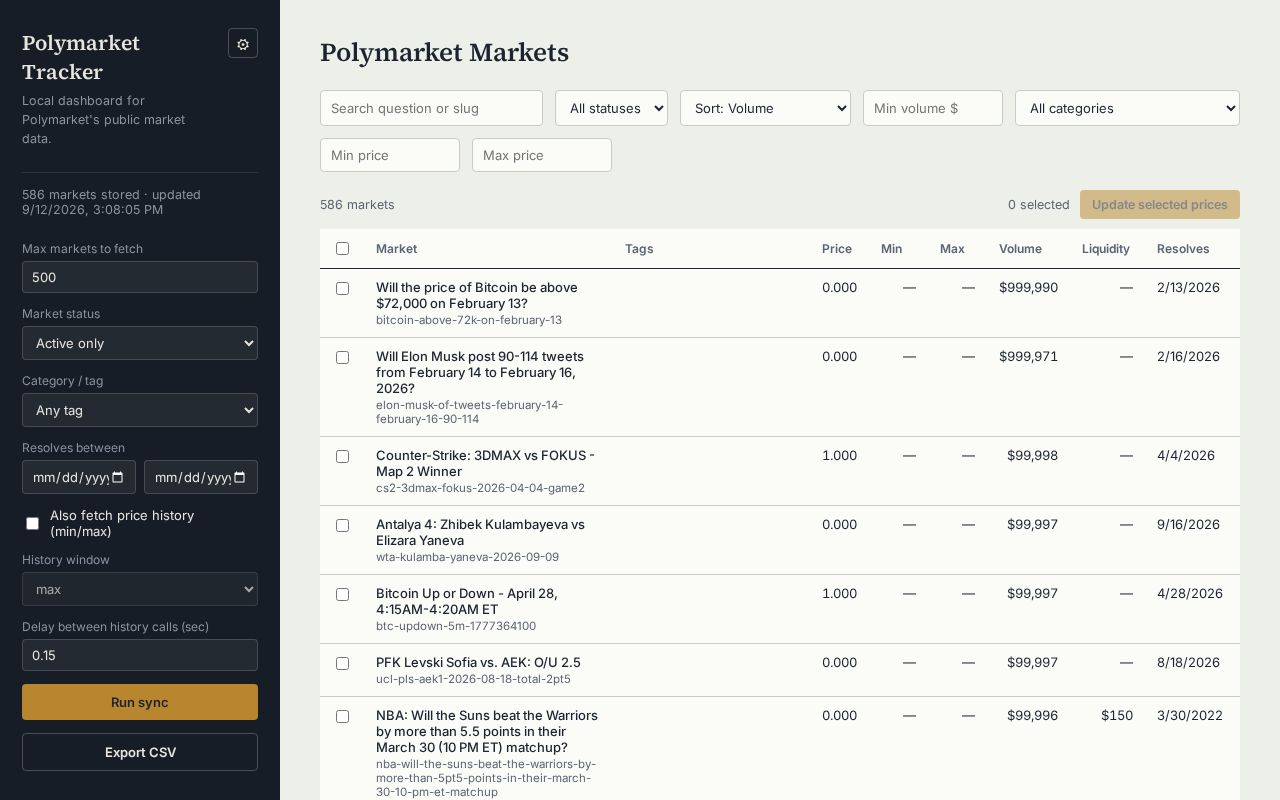
Task: Open calendar picker on first resolves date
Action: click(118, 477)
